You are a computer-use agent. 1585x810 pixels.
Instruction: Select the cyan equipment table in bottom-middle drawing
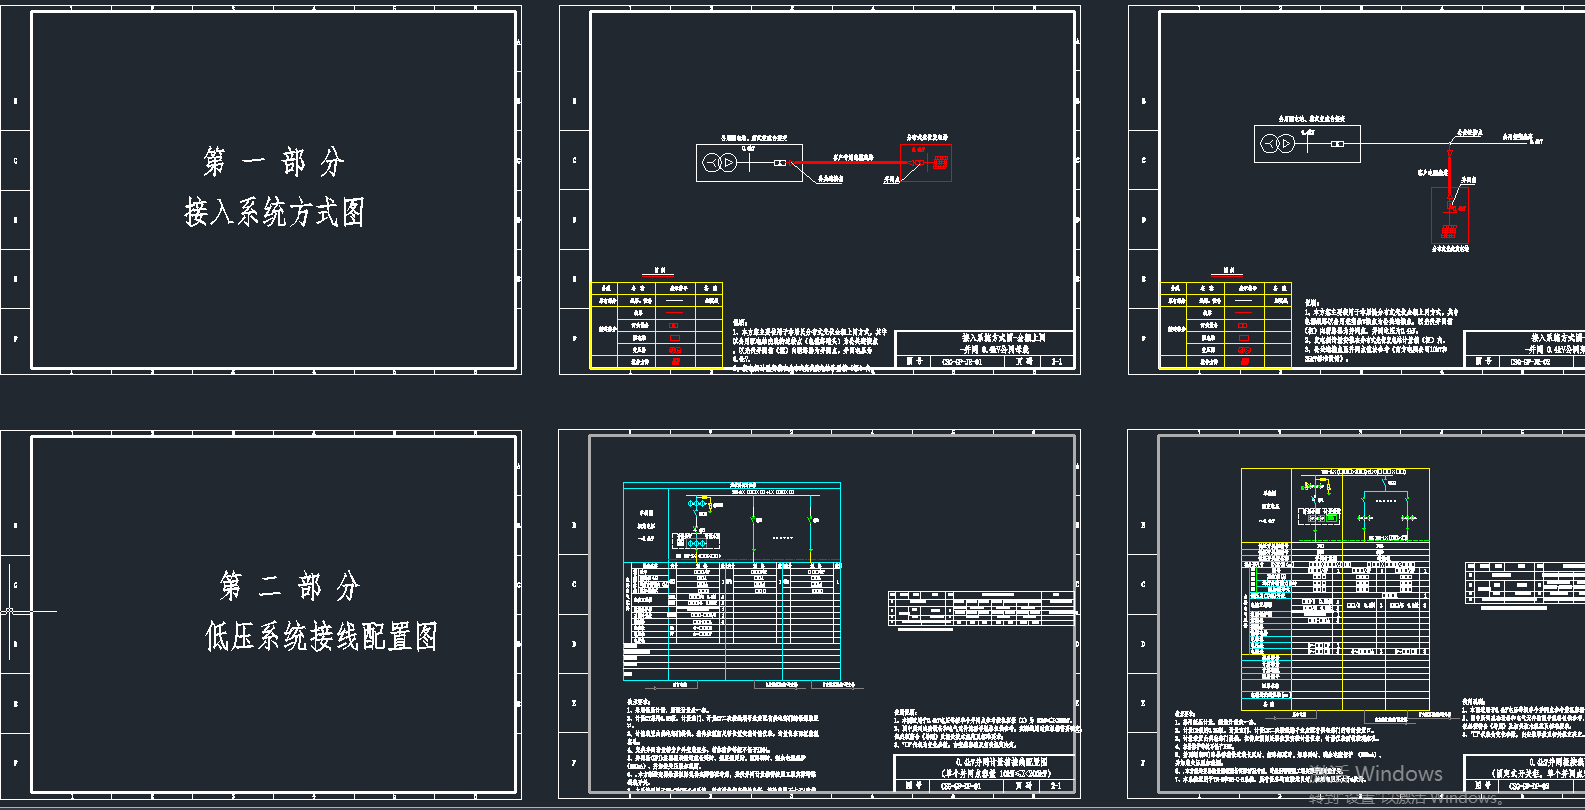732,620
